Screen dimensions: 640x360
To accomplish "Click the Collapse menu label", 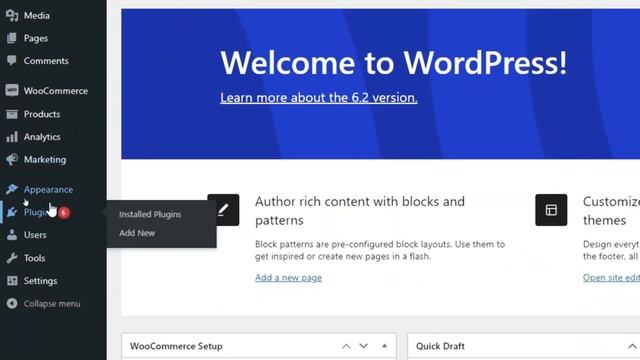I will (52, 304).
